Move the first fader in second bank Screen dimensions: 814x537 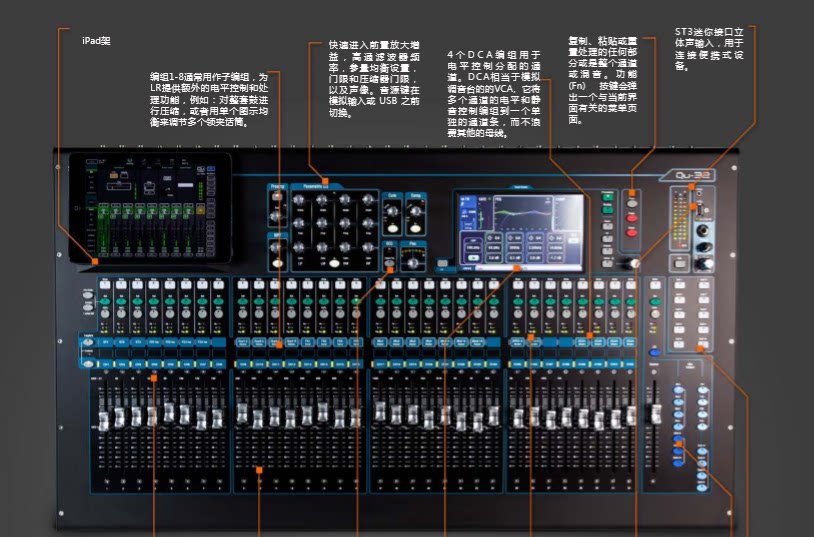242,412
